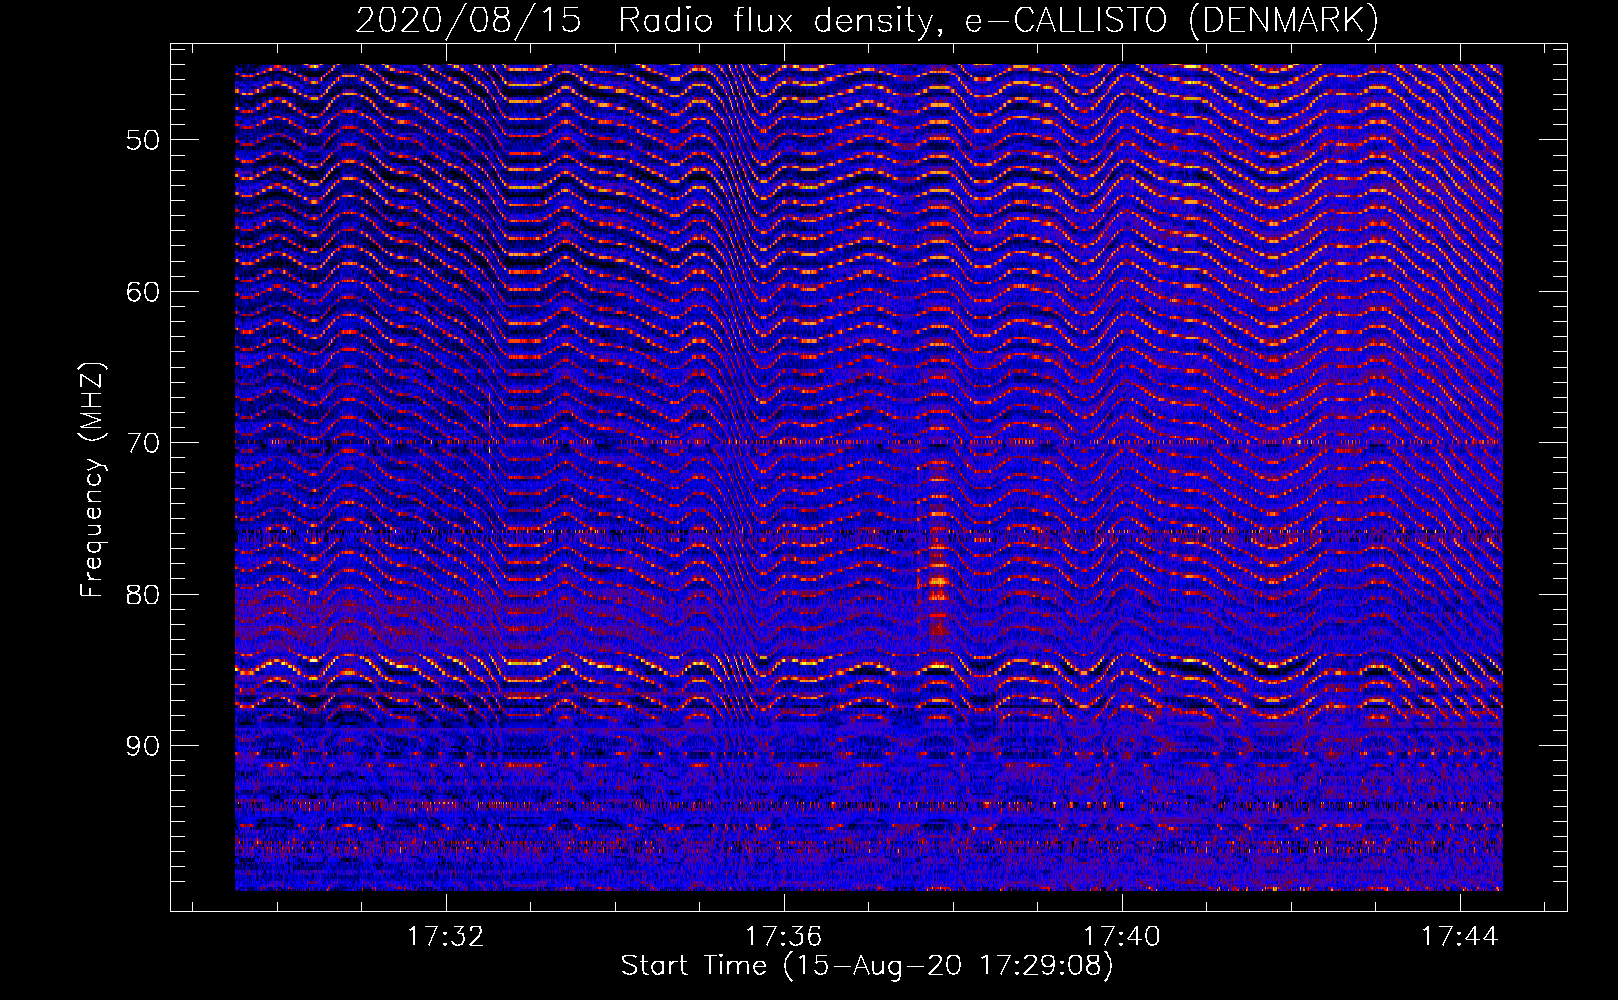Screen dimensions: 1618x1000
Task: Click the plot title '2020/08/15 Radio flux density'
Action: pos(868,20)
